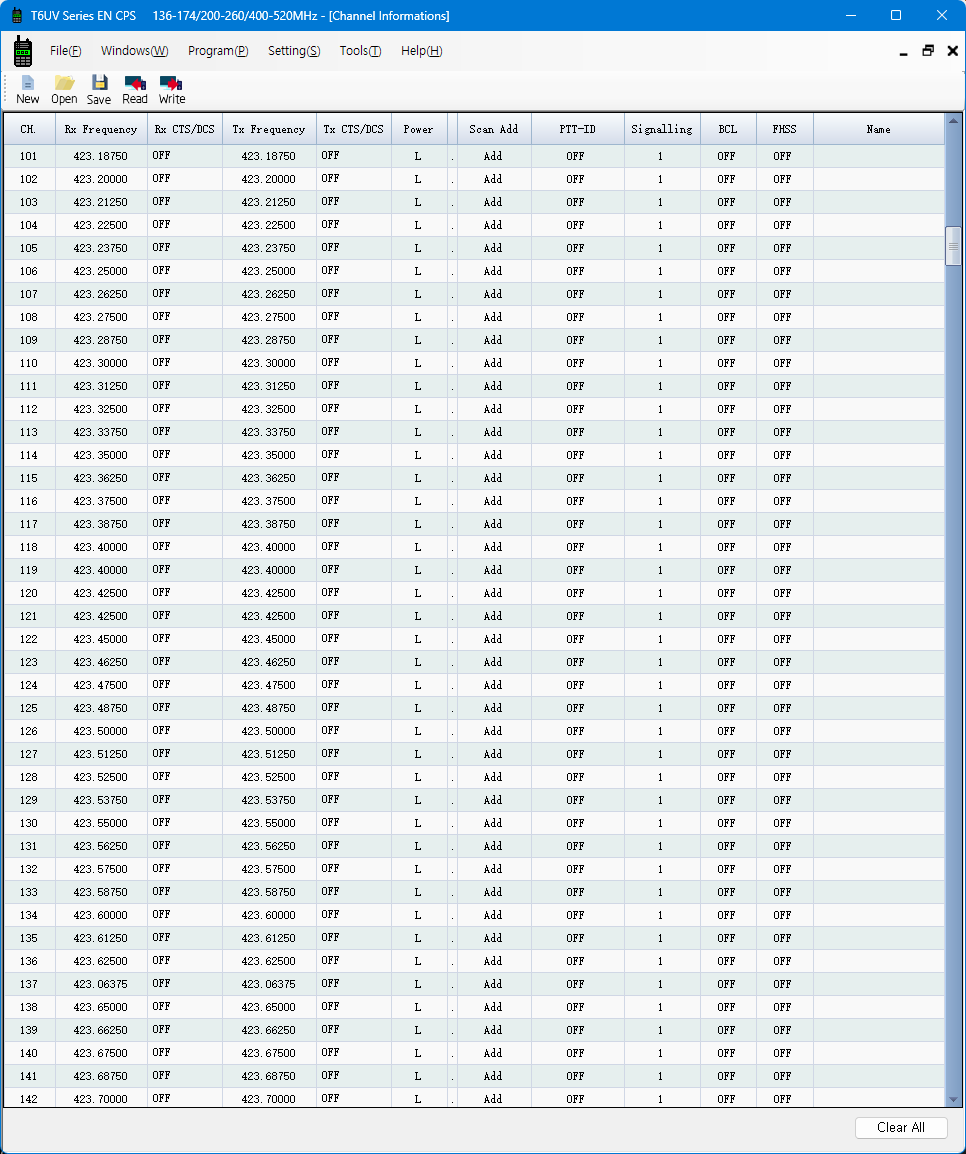
Task: Close the Channel Informations child window
Action: pos(952,51)
